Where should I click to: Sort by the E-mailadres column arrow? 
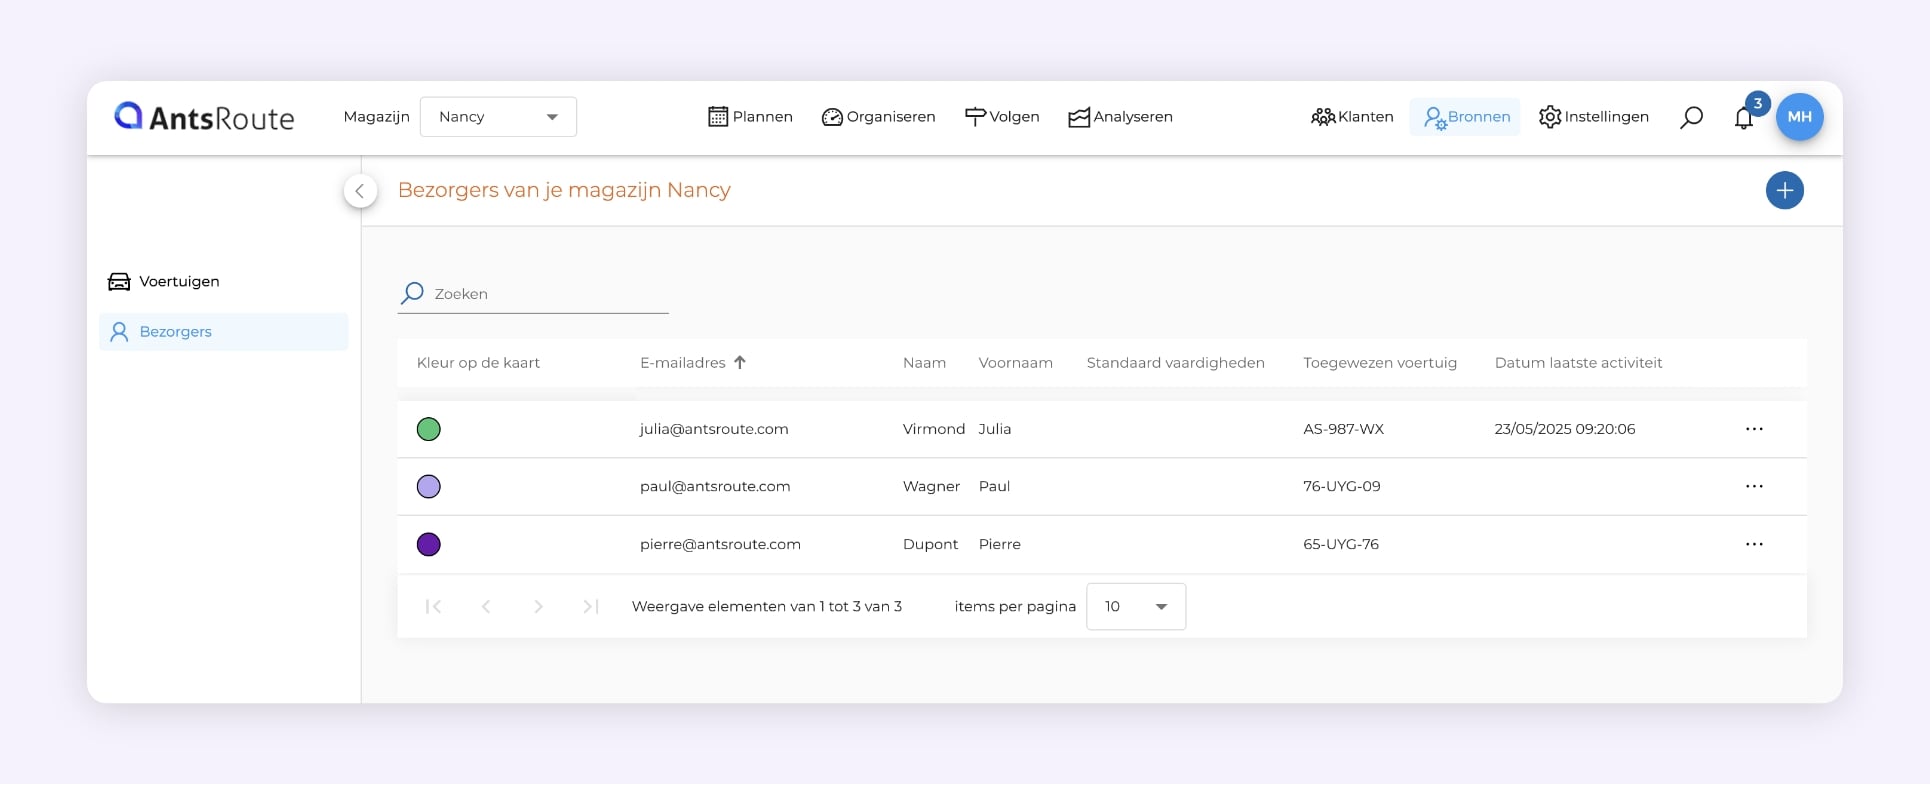point(740,363)
